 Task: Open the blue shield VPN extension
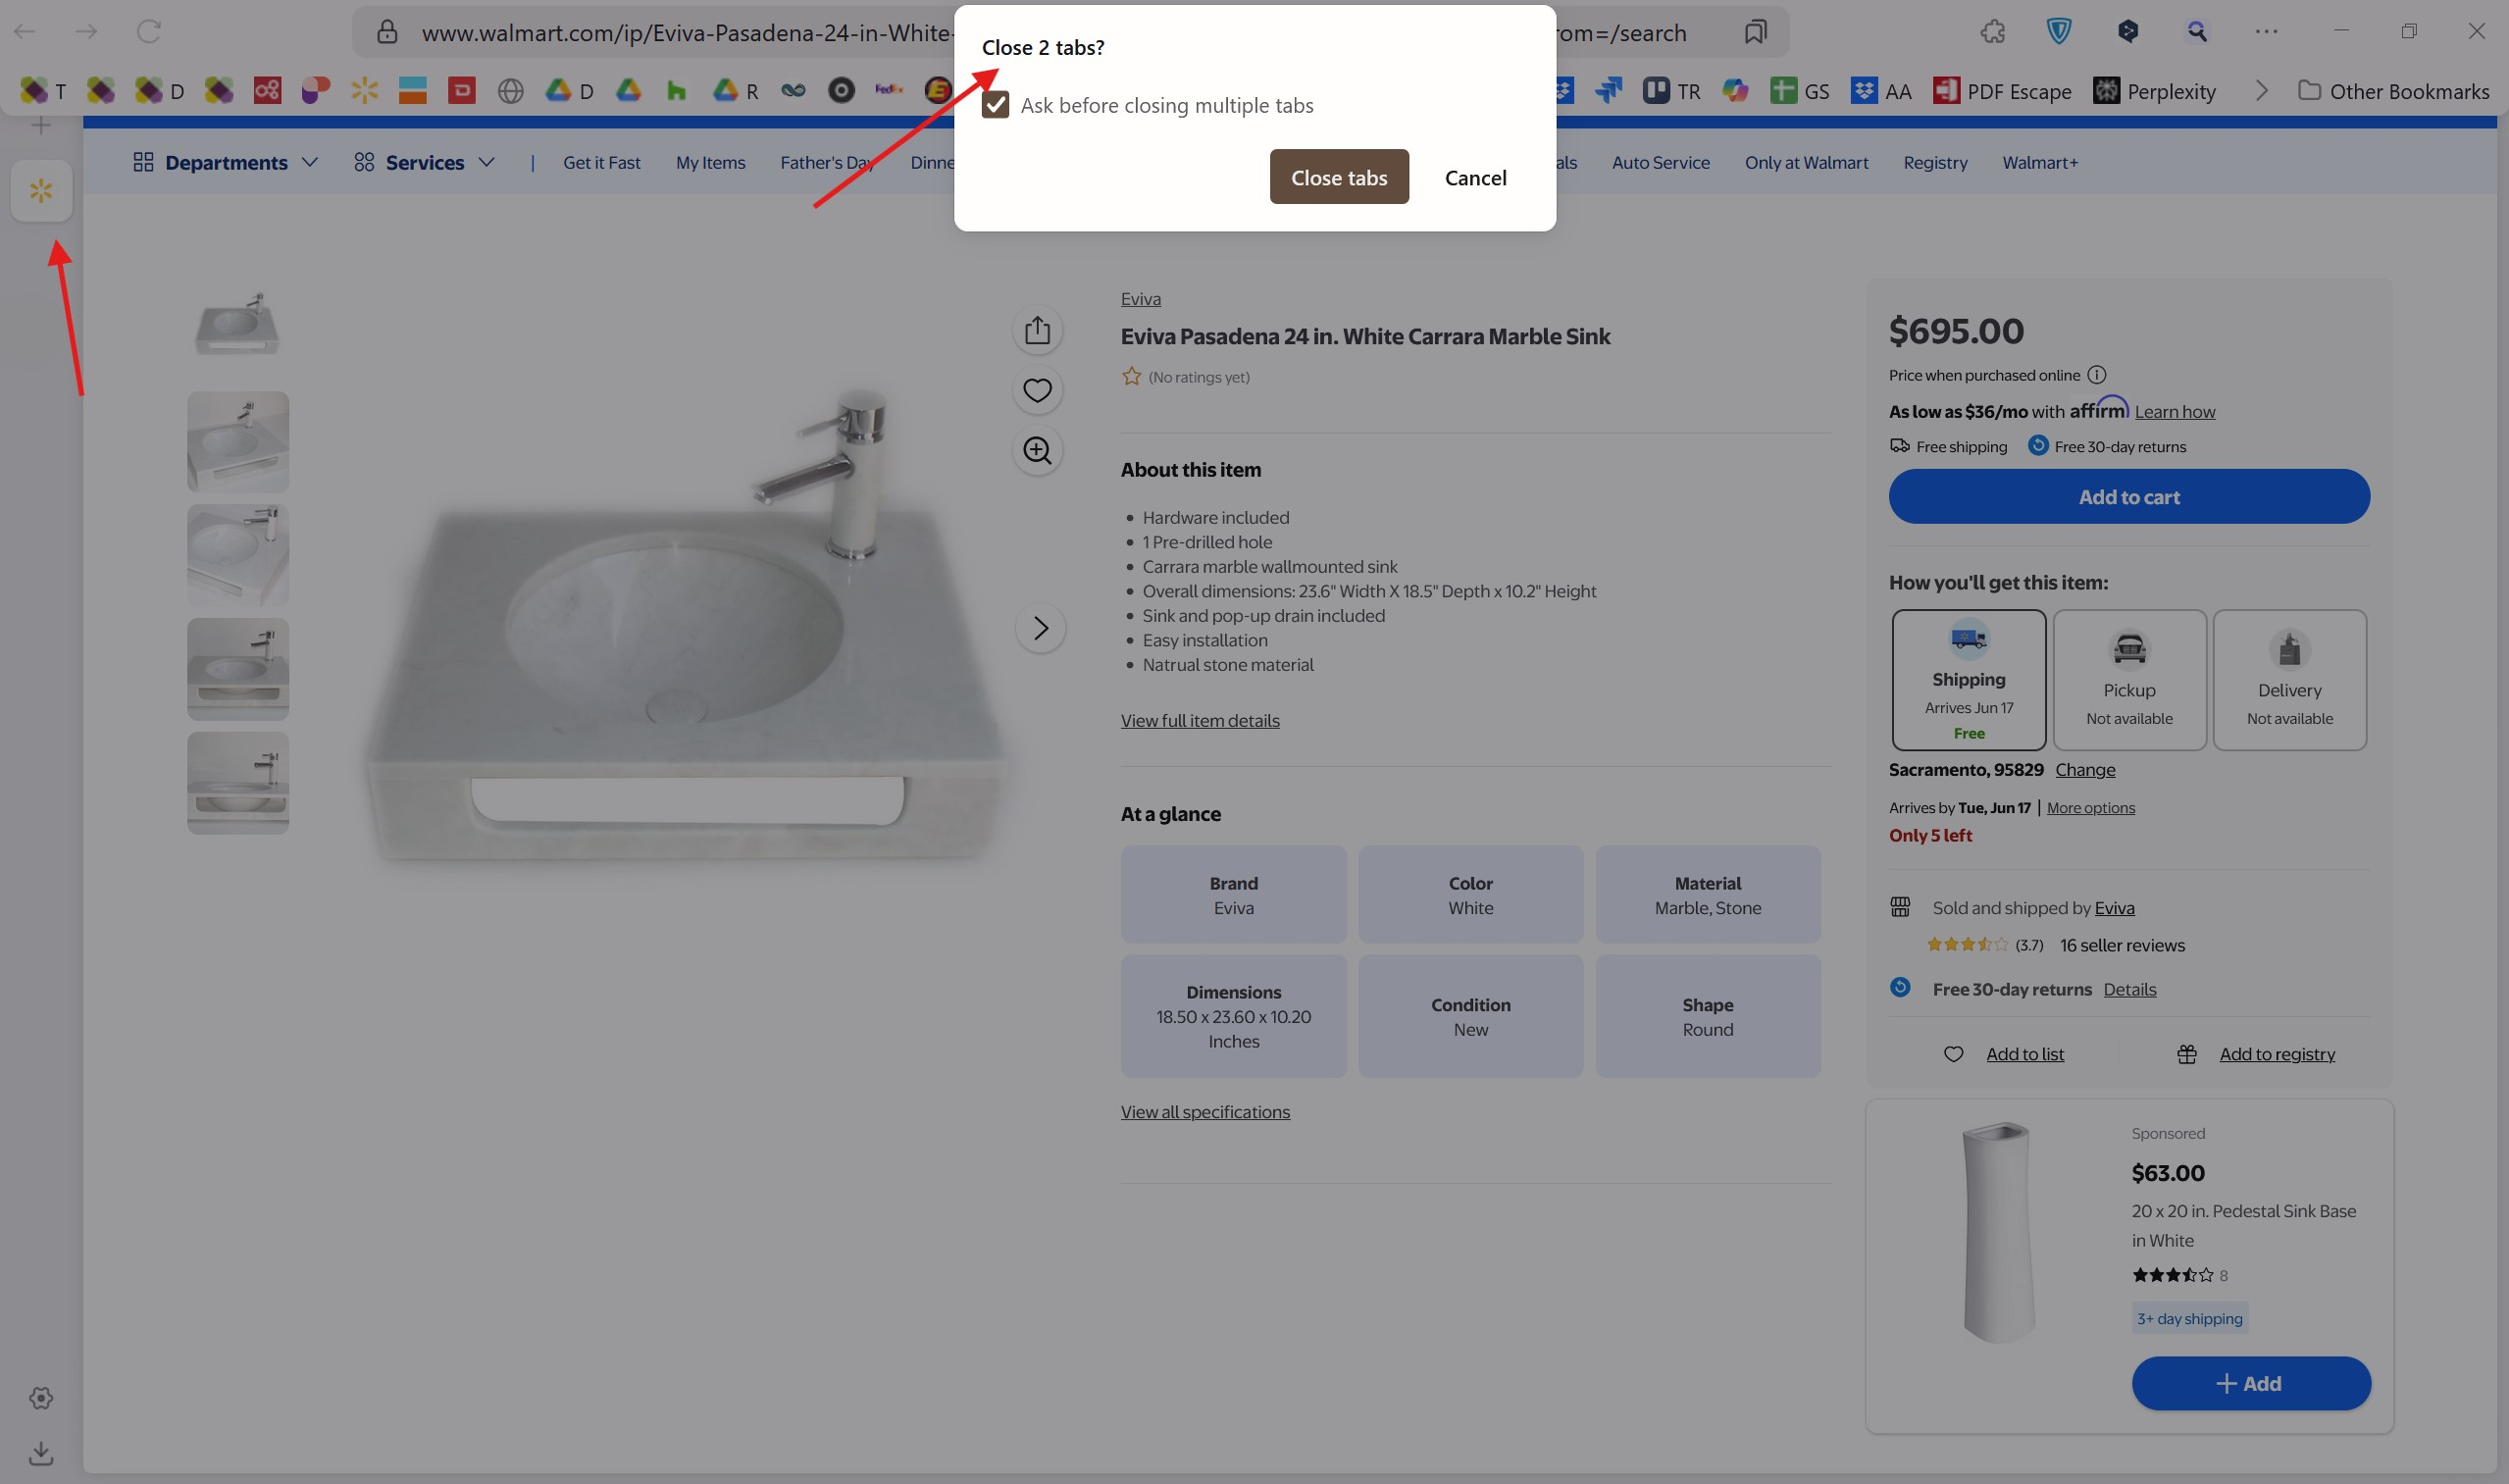[2059, 32]
